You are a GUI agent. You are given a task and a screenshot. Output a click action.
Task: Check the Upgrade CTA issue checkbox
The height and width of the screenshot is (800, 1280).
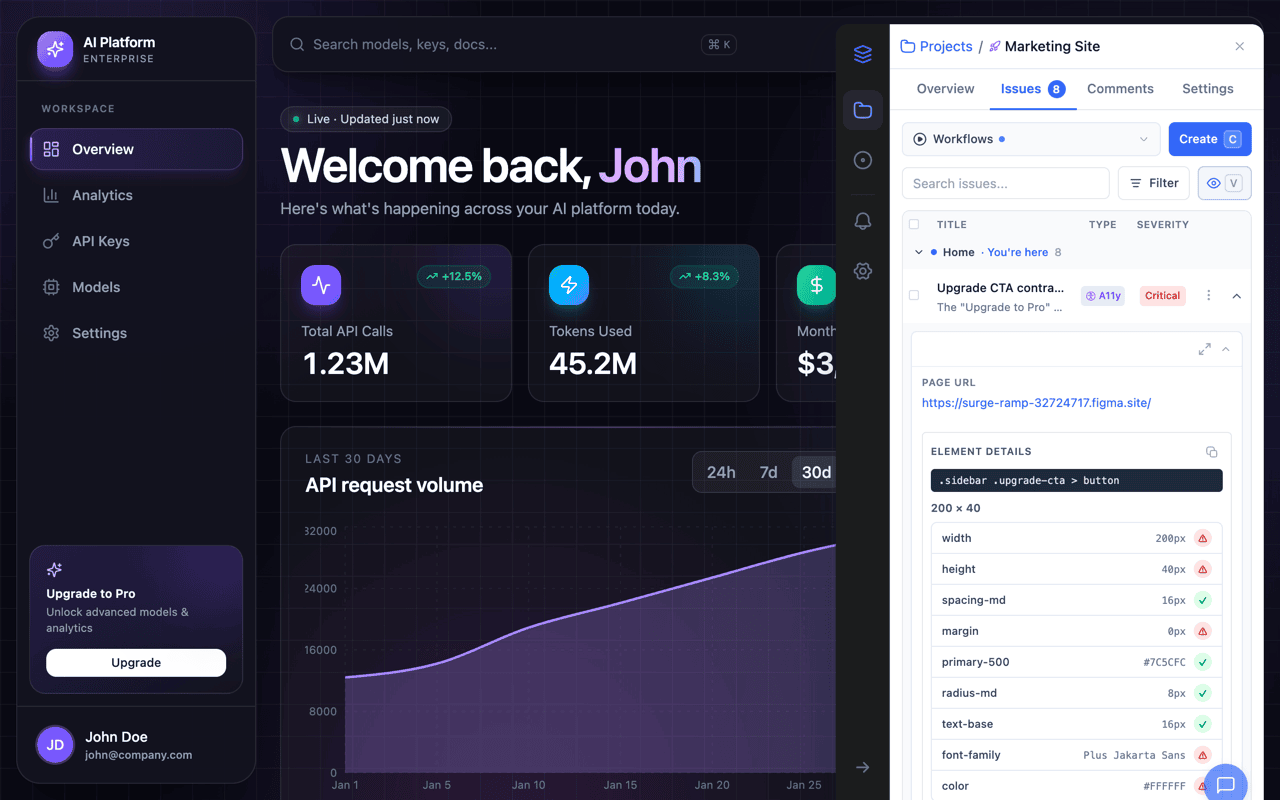[914, 295]
